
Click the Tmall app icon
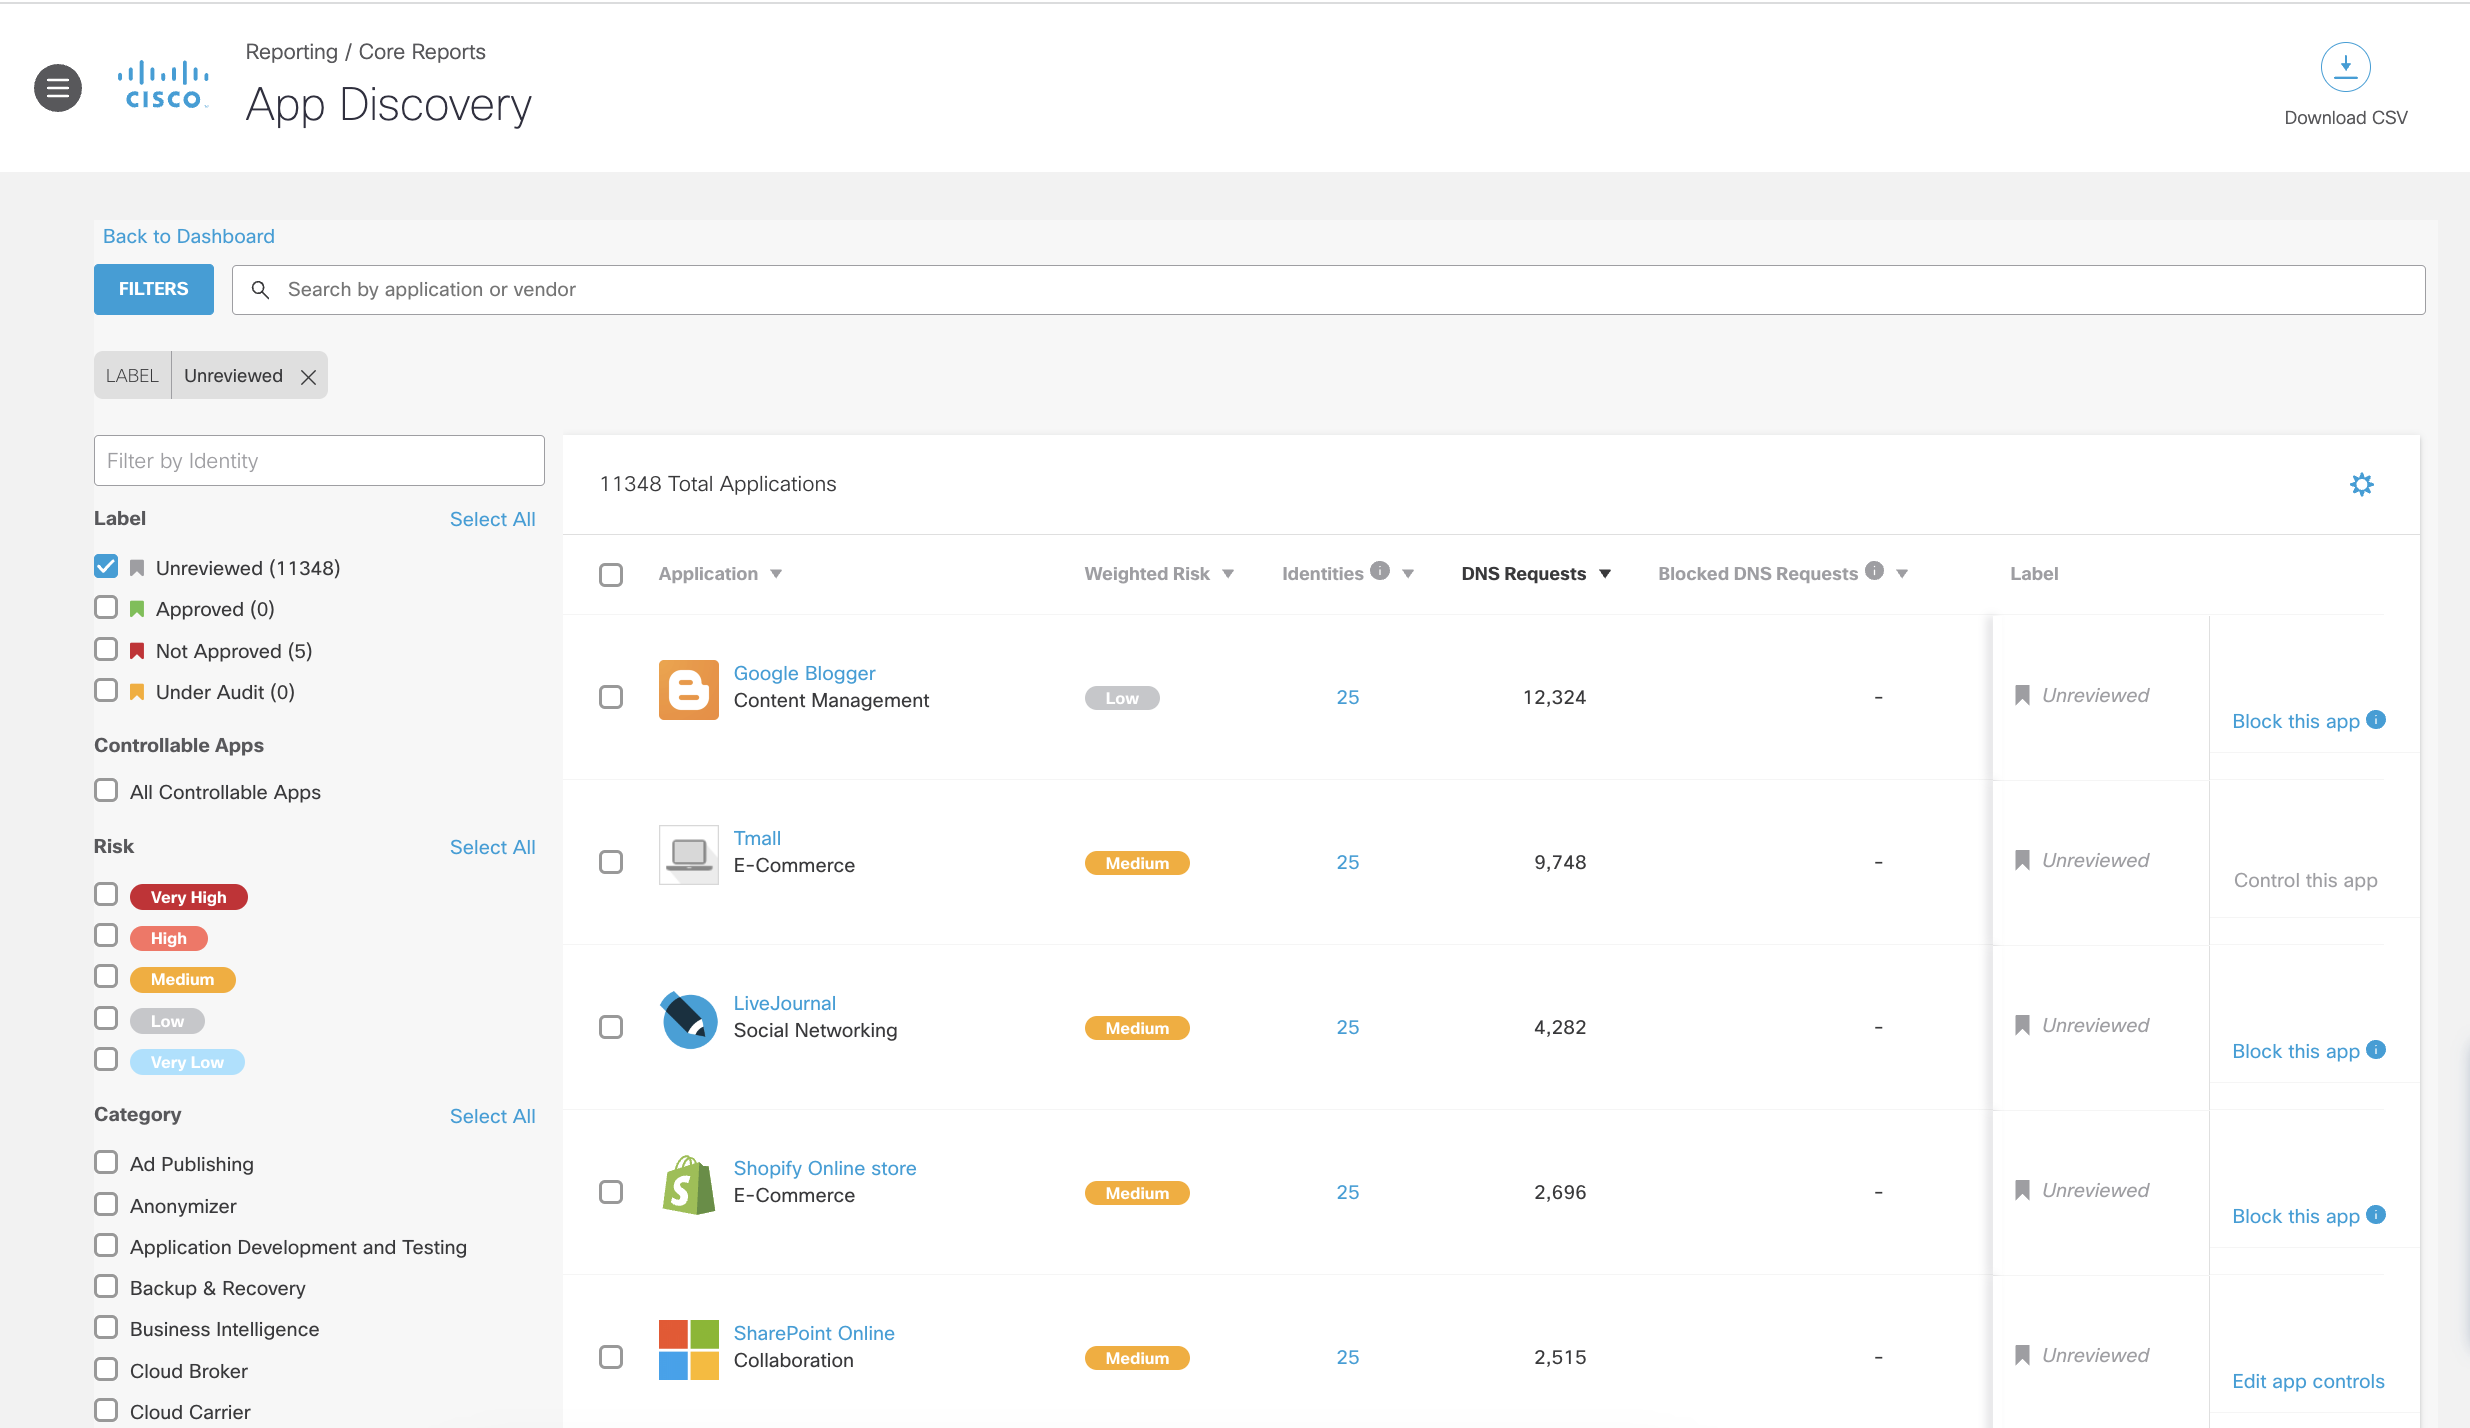coord(689,855)
